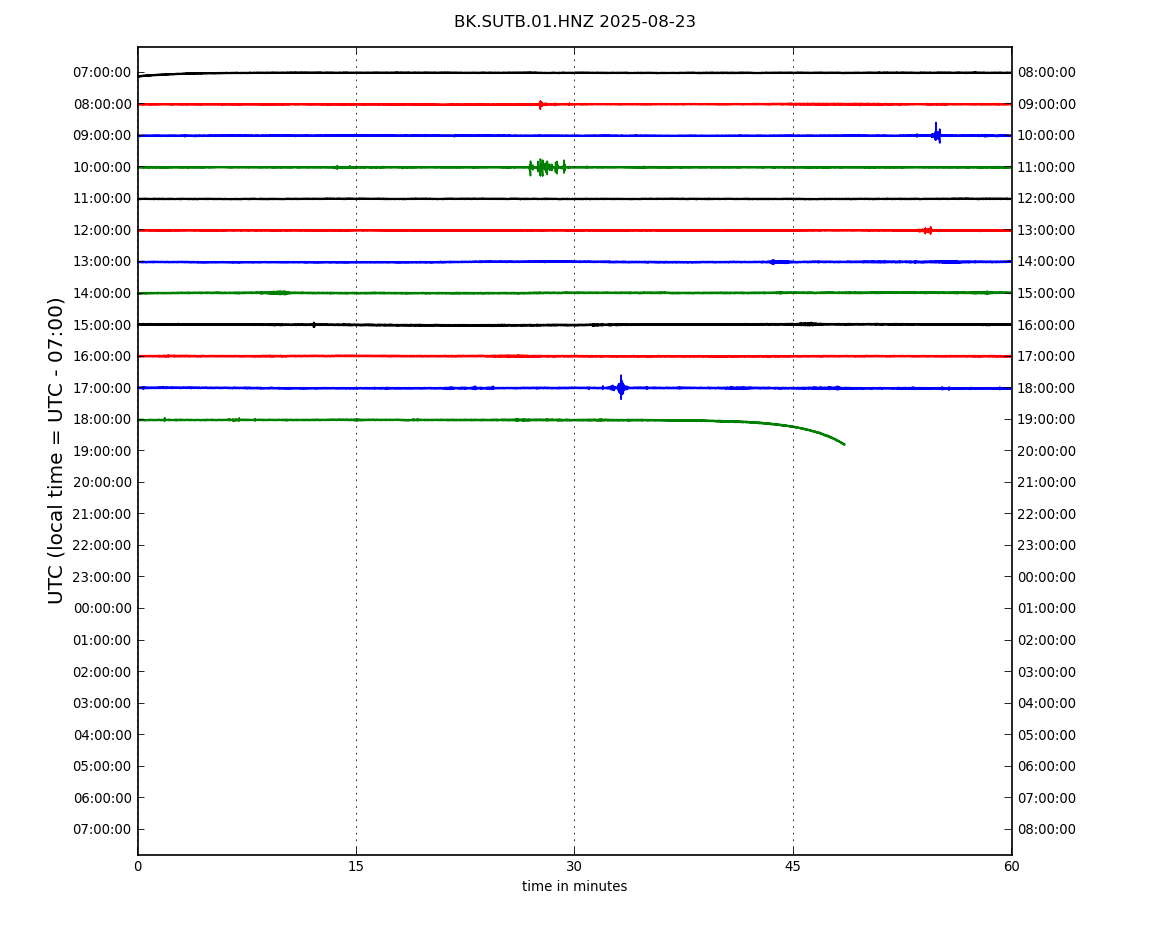This screenshot has width=1150, height=950.
Task: Click the red event near the end of the 12:00:00 trace
Action: pos(926,230)
